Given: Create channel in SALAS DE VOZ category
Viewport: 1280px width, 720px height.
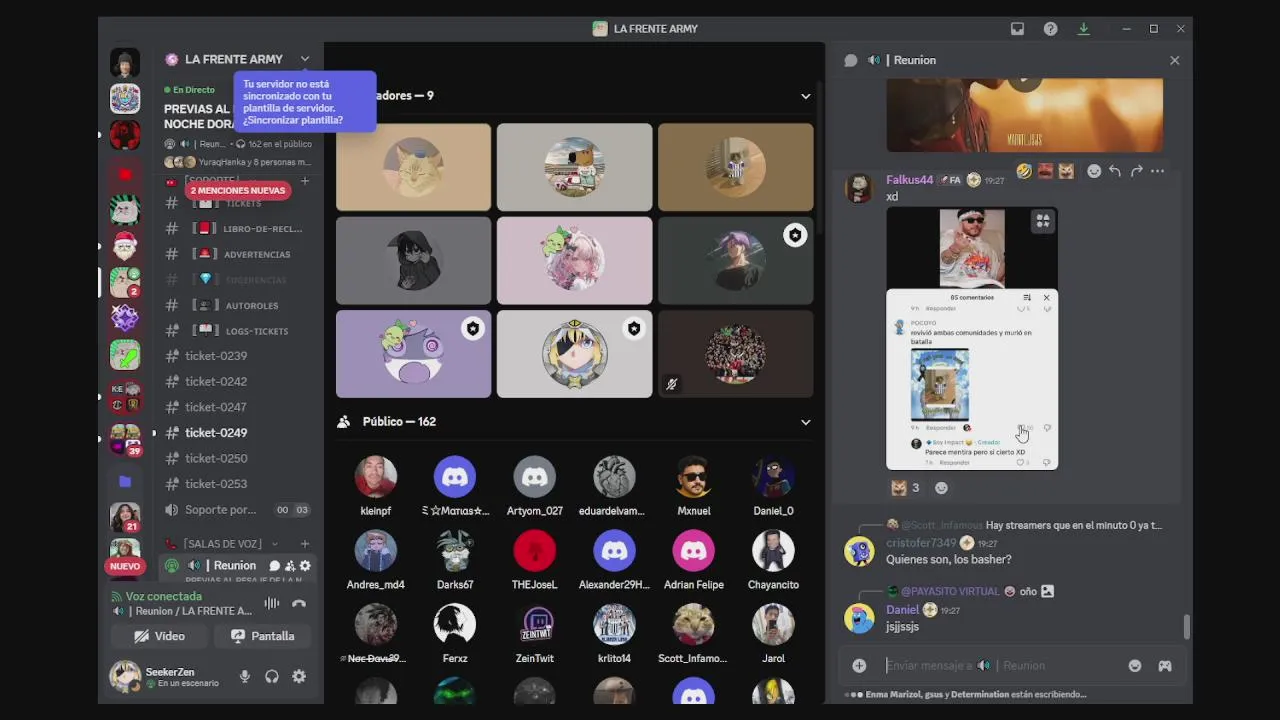Looking at the screenshot, I should pyautogui.click(x=305, y=544).
